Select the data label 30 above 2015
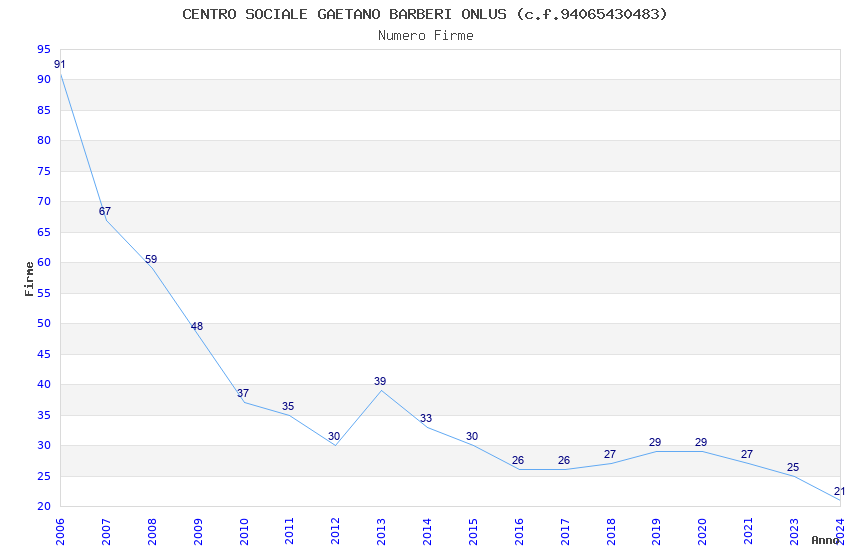 [x=472, y=437]
